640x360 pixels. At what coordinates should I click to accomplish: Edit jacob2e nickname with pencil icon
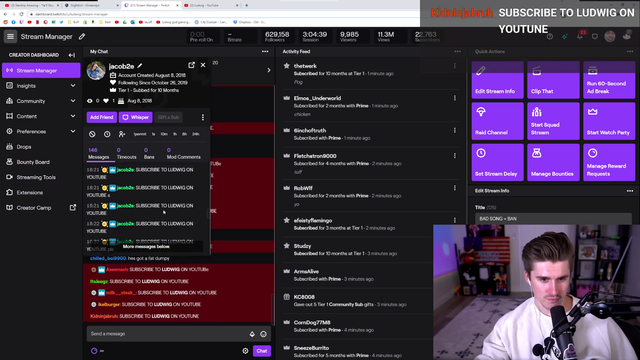[140, 66]
